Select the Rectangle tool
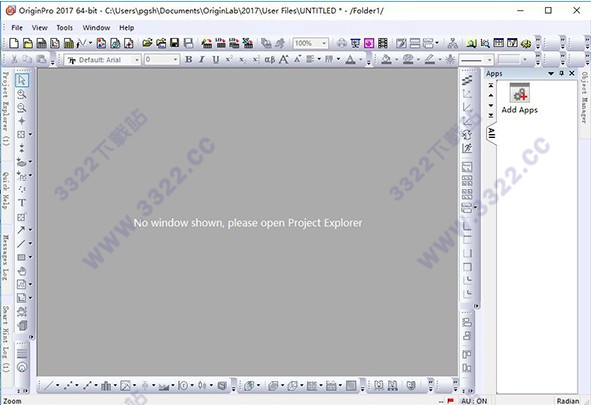 point(21,257)
